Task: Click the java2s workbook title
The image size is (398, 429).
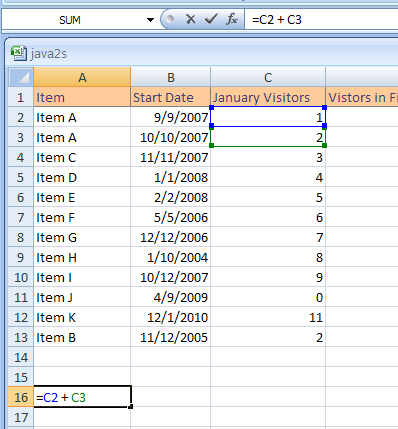Action: tap(49, 54)
